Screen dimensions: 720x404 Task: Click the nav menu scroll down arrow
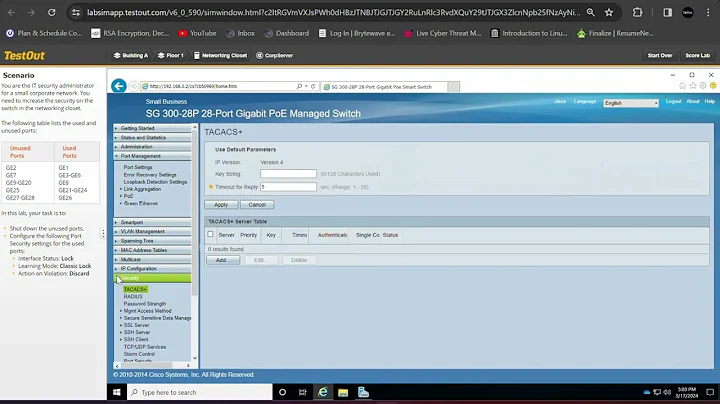coord(195,358)
